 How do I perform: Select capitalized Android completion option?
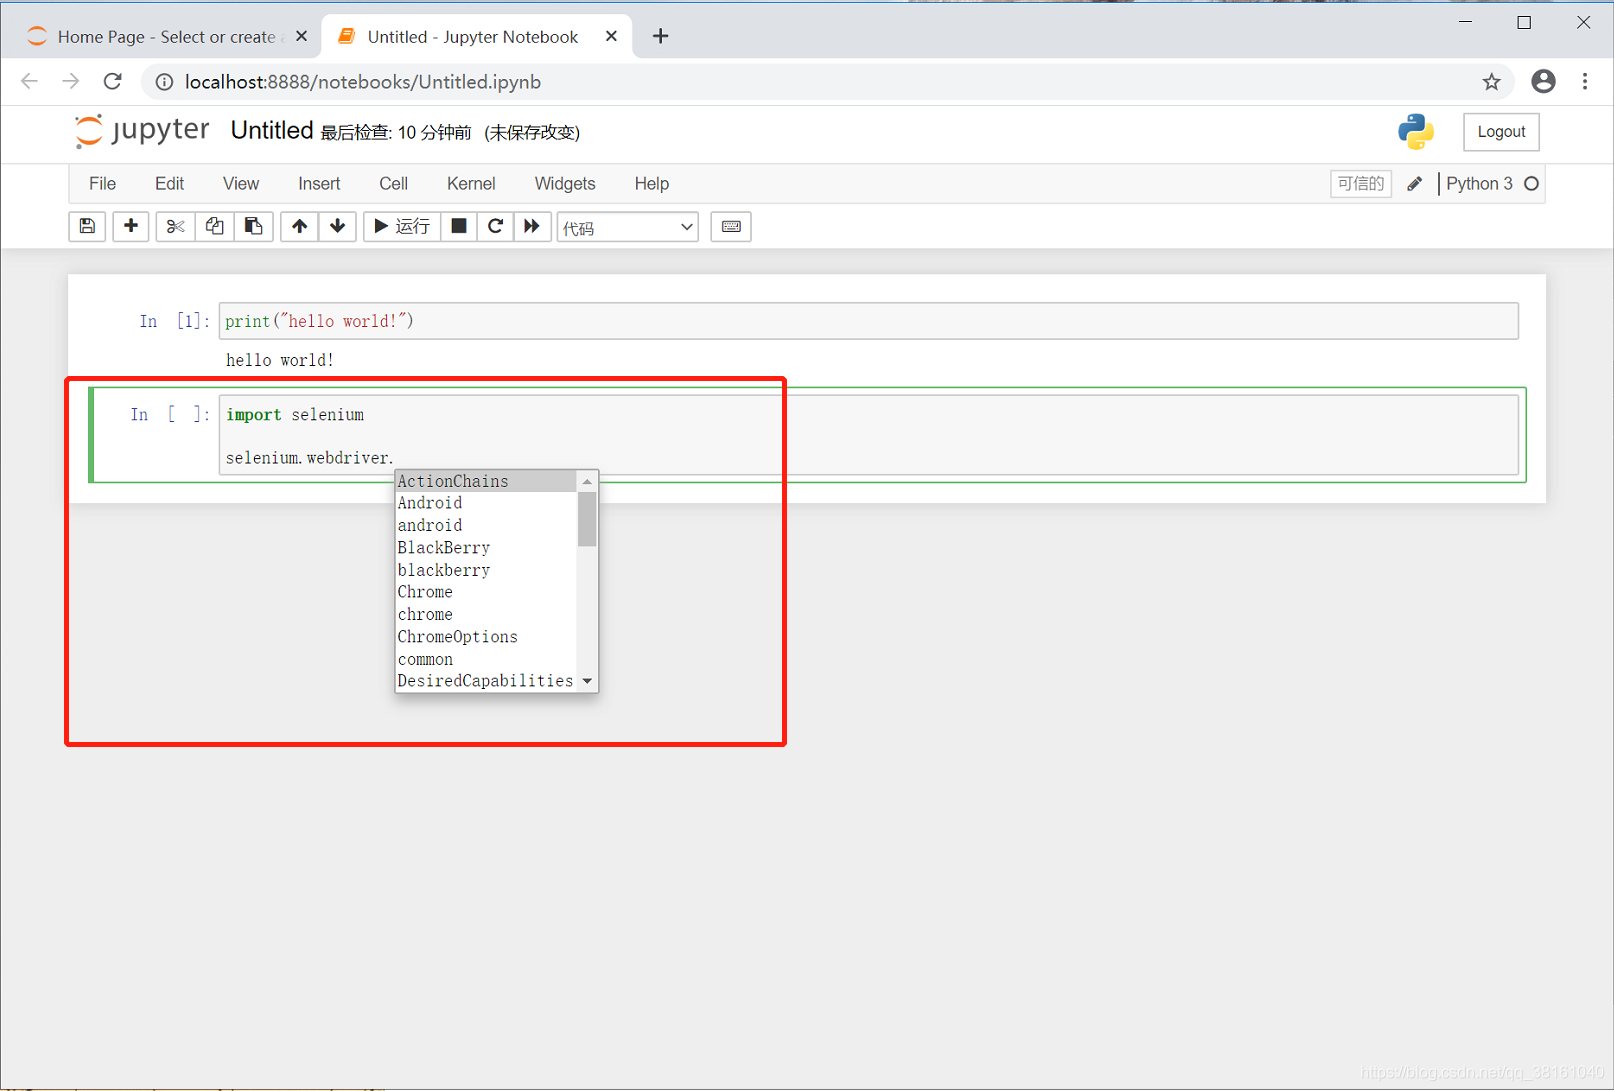pos(486,503)
